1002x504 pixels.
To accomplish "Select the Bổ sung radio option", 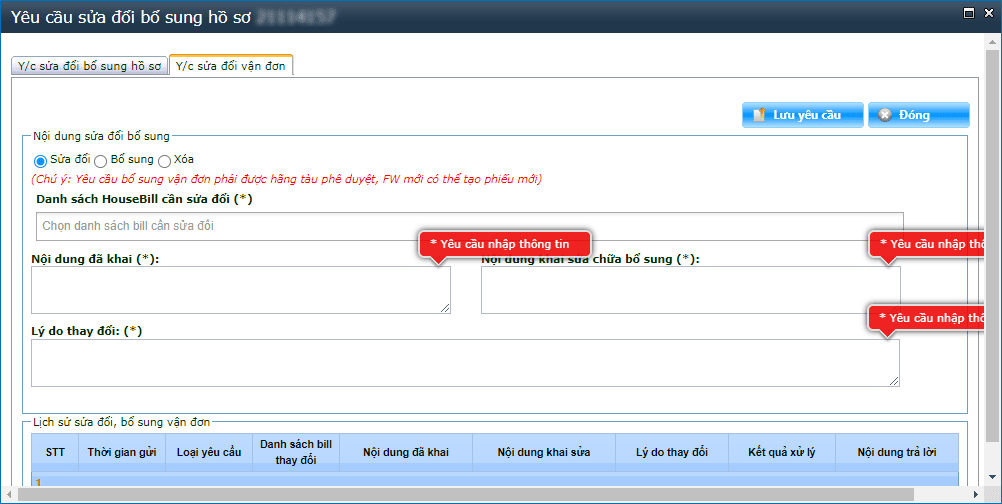I will (x=101, y=160).
